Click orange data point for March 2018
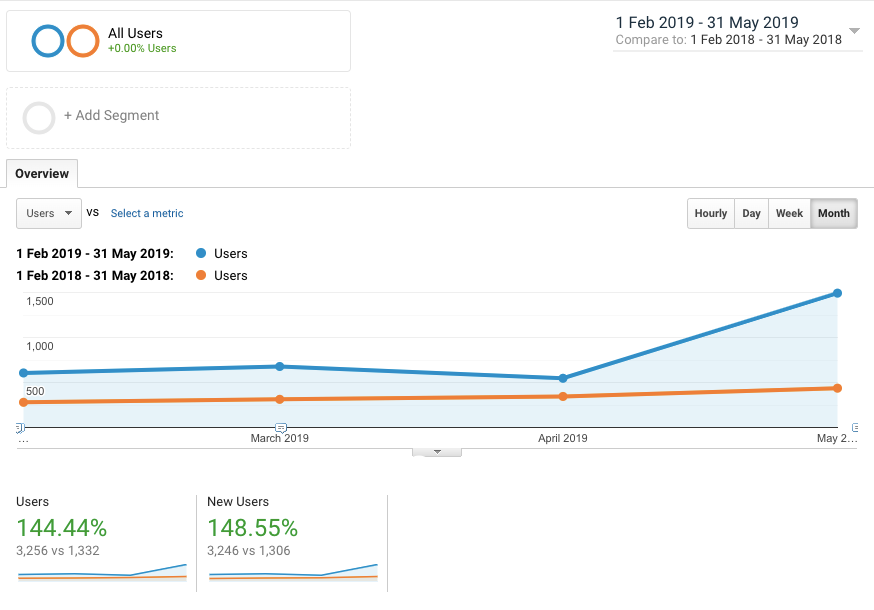This screenshot has height=610, width=874. (x=280, y=399)
